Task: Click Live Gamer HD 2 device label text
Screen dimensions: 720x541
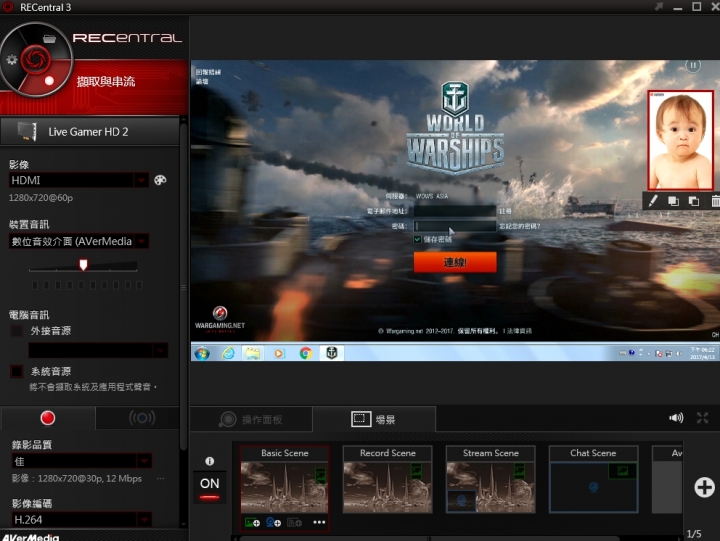Action: 88,132
